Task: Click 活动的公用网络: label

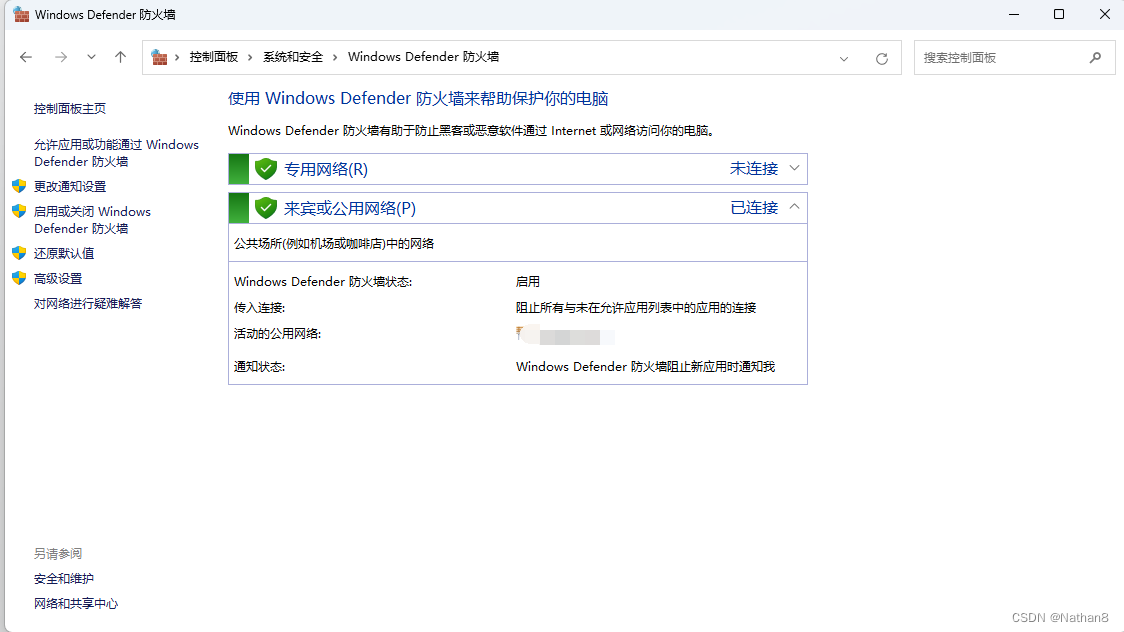Action: click(x=277, y=333)
